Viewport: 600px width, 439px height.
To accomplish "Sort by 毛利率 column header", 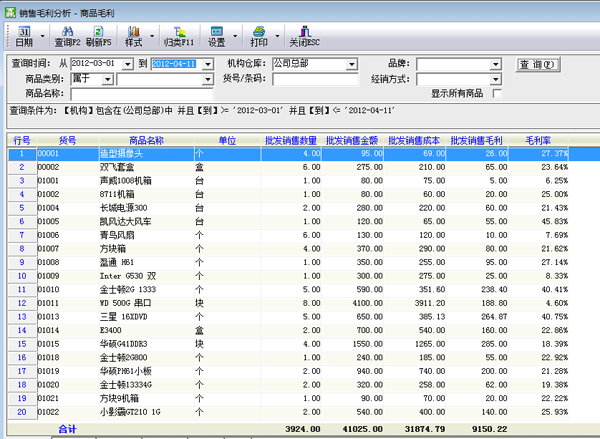I will (x=538, y=140).
